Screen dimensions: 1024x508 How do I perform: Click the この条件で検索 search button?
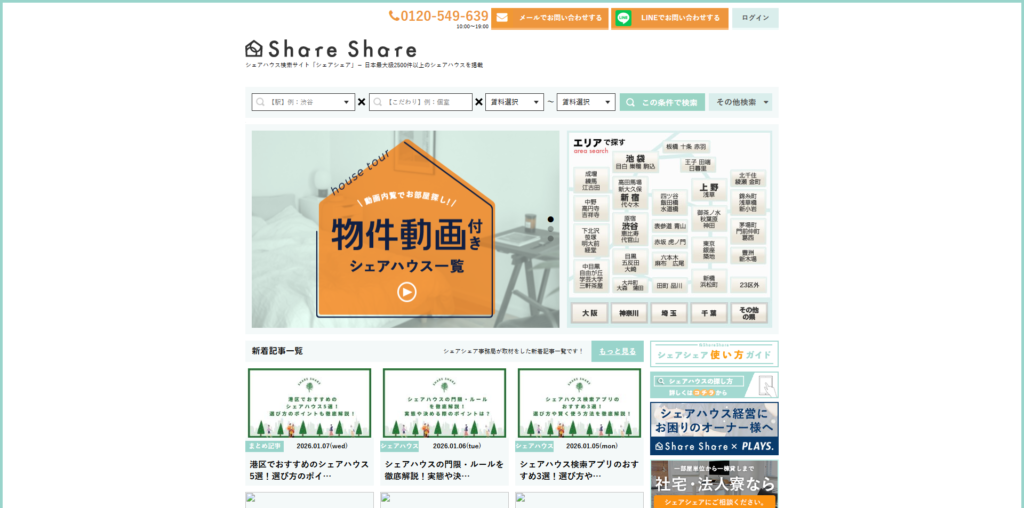[662, 102]
